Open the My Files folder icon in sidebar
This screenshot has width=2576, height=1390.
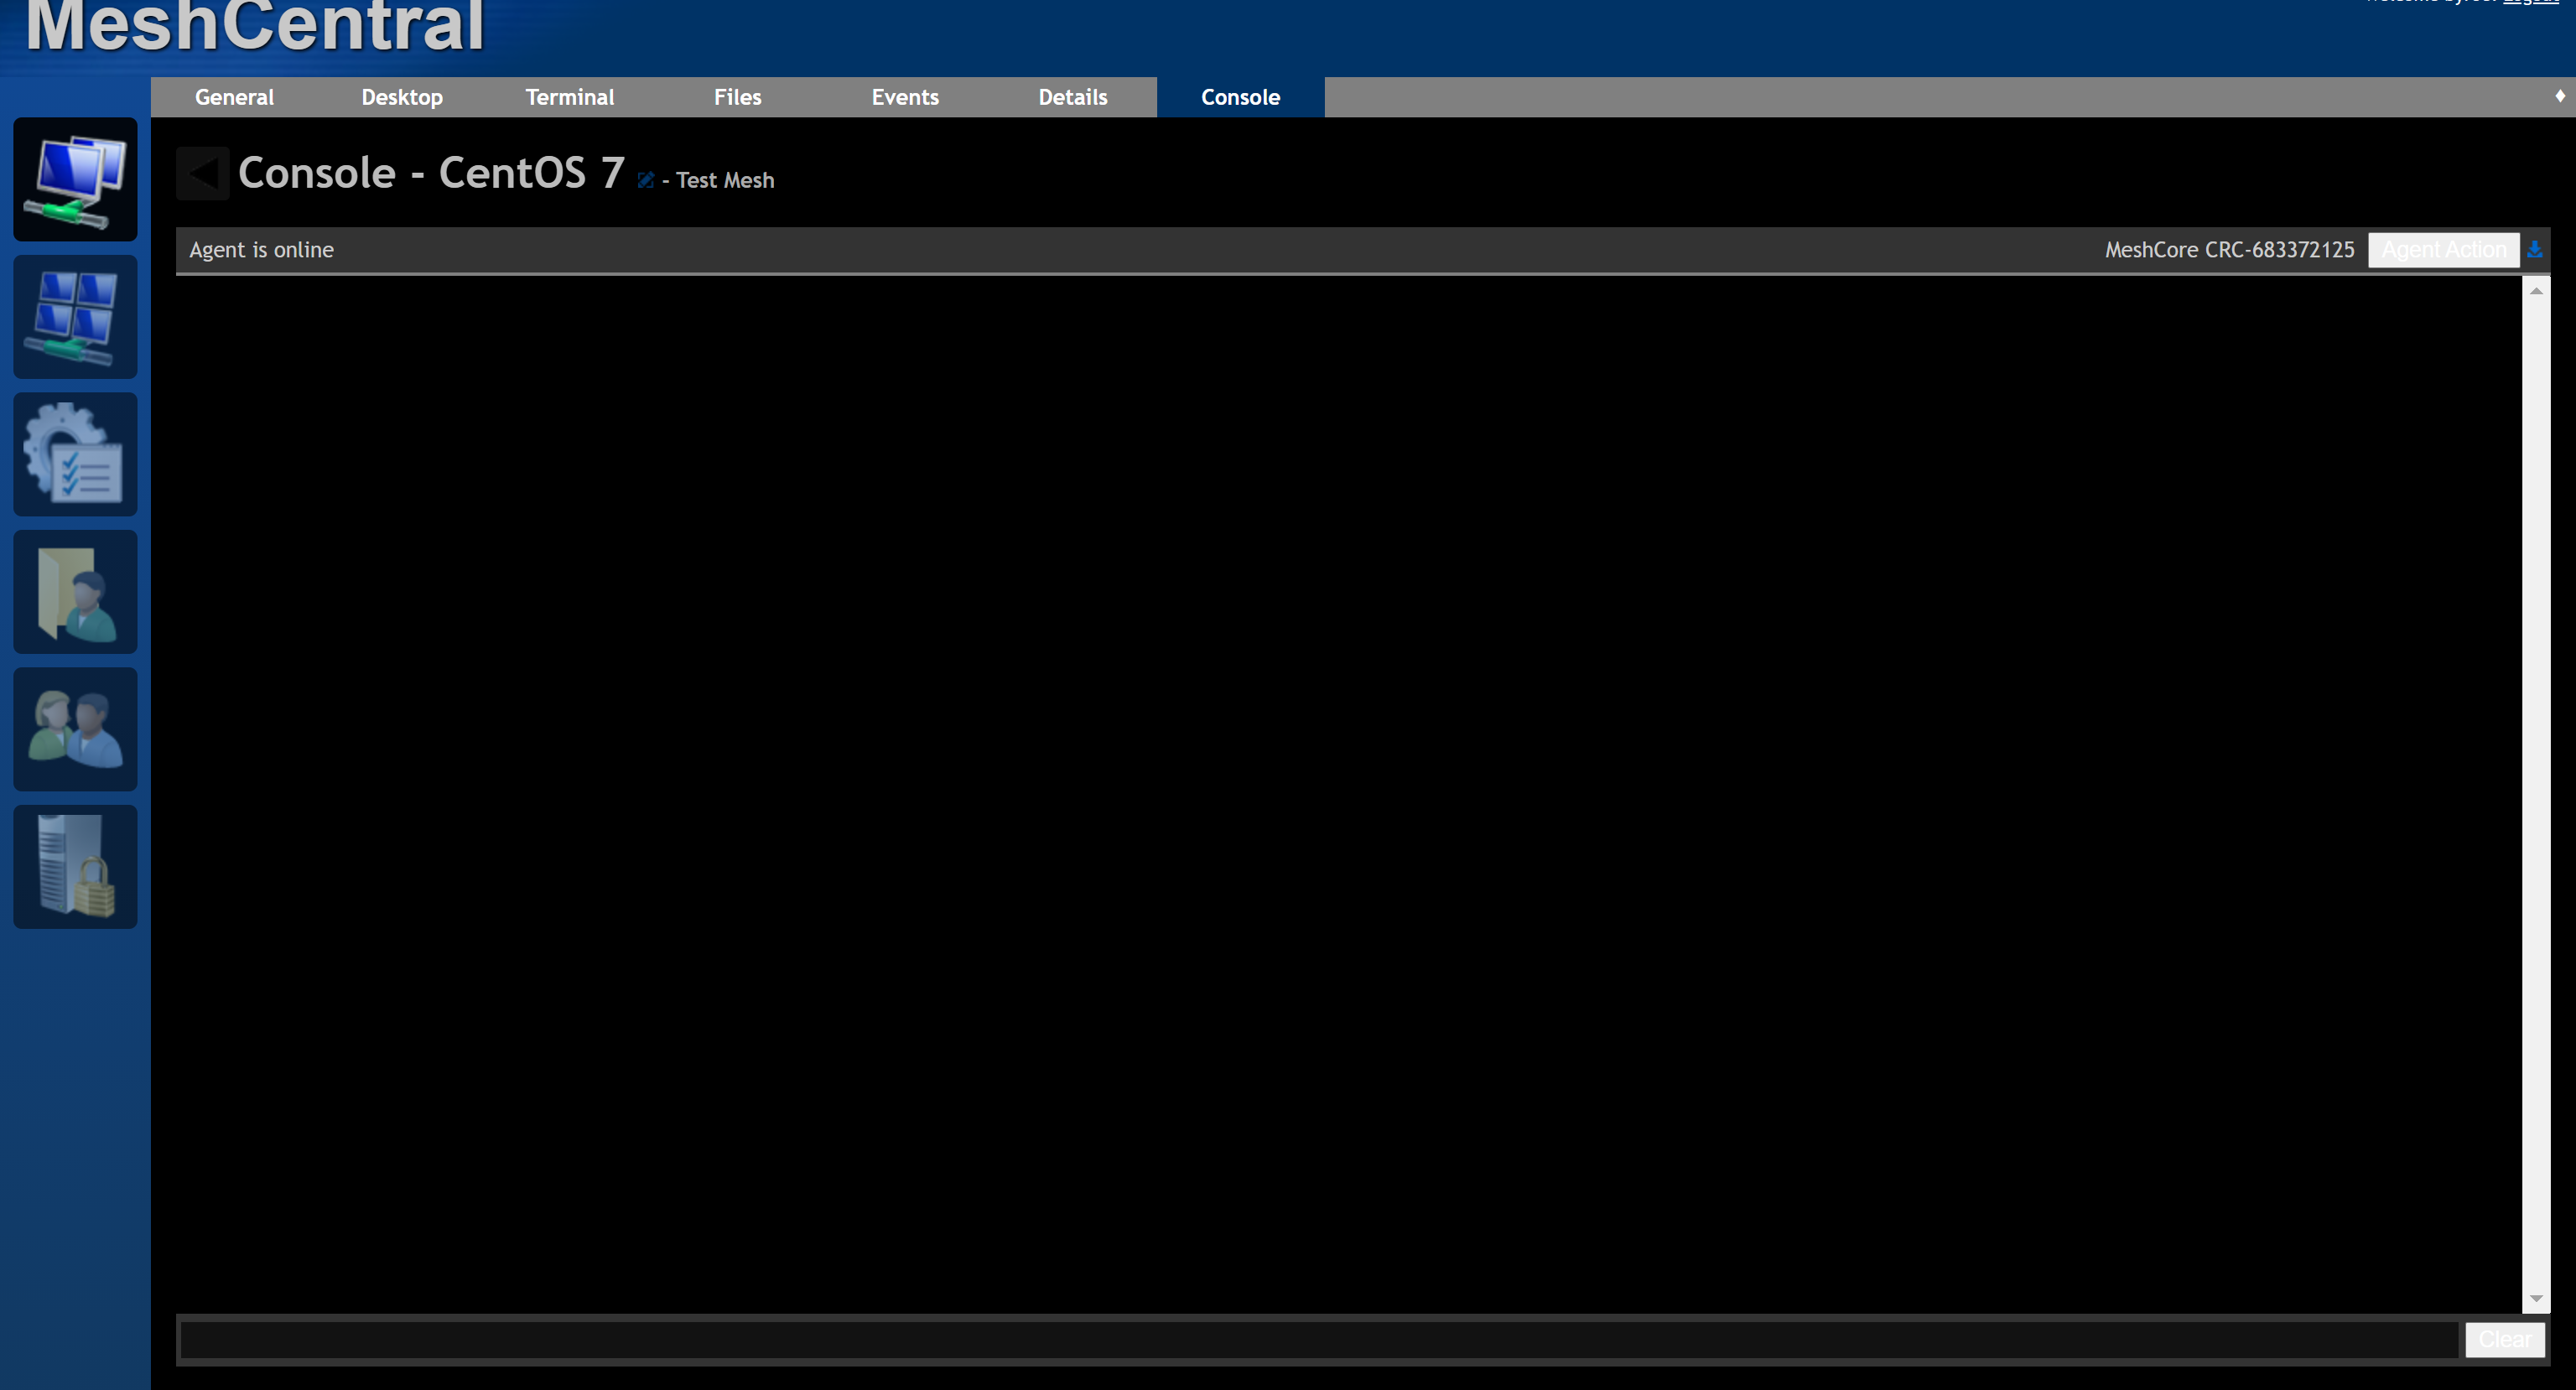[75, 592]
